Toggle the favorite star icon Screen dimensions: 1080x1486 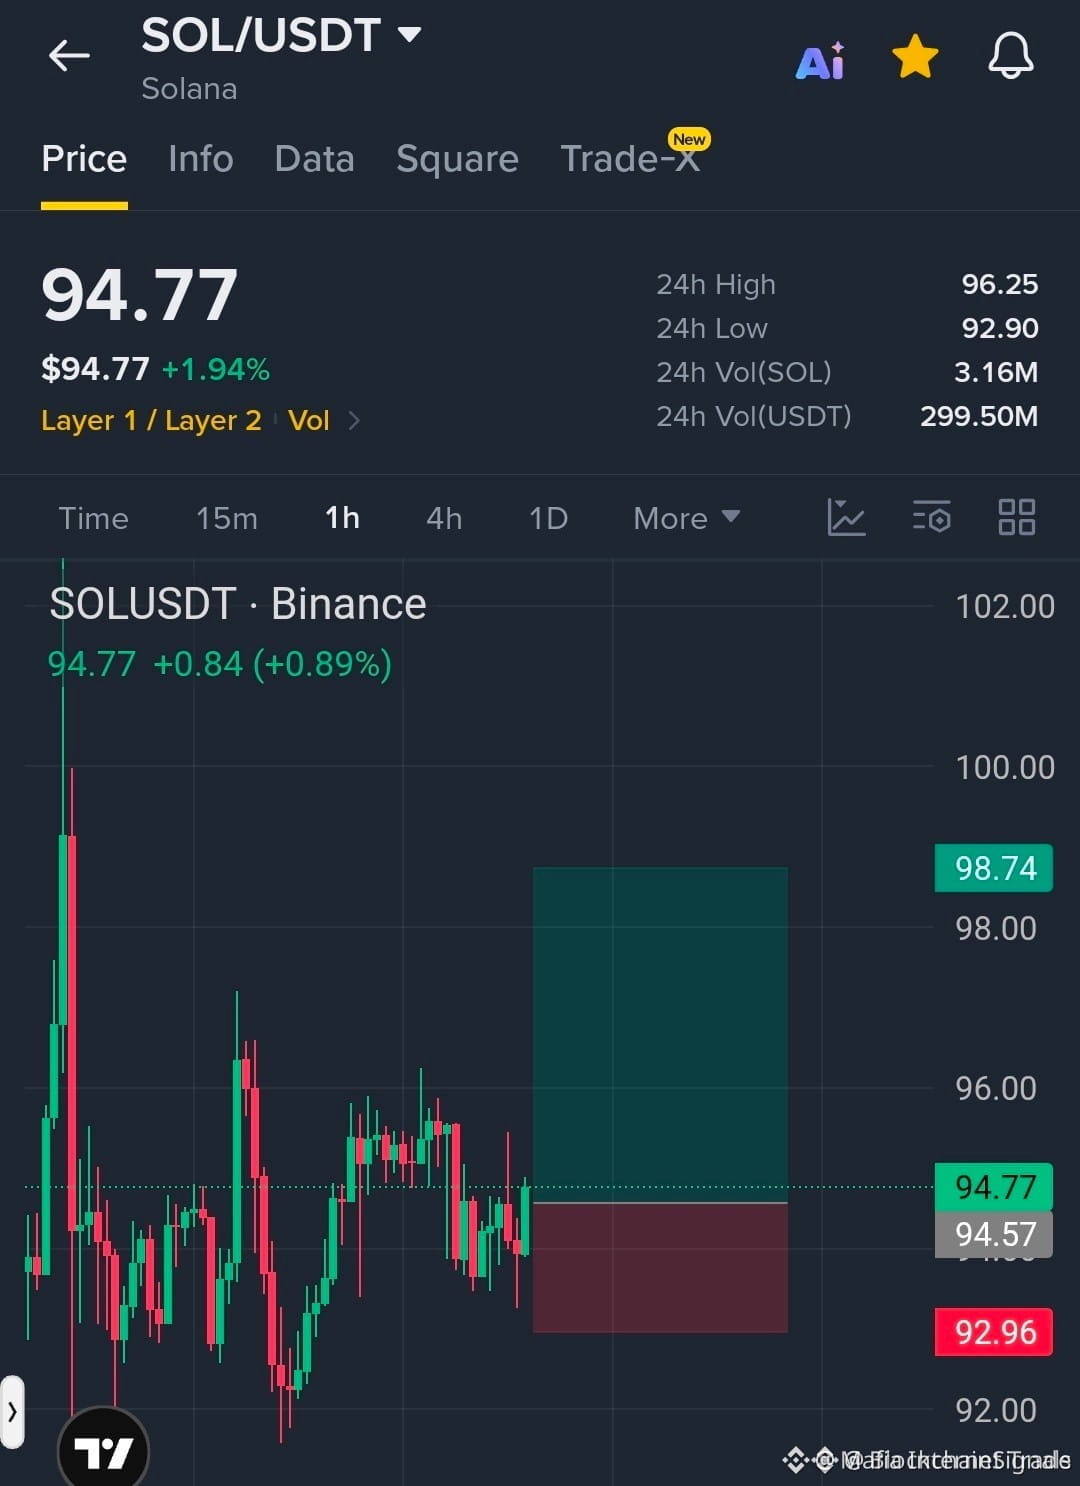(x=915, y=56)
